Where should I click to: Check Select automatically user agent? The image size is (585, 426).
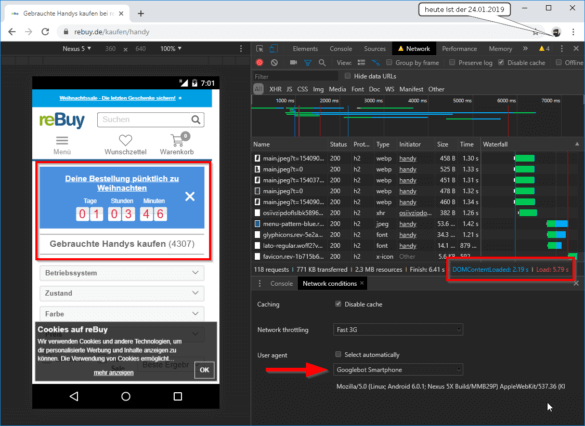[x=338, y=354]
